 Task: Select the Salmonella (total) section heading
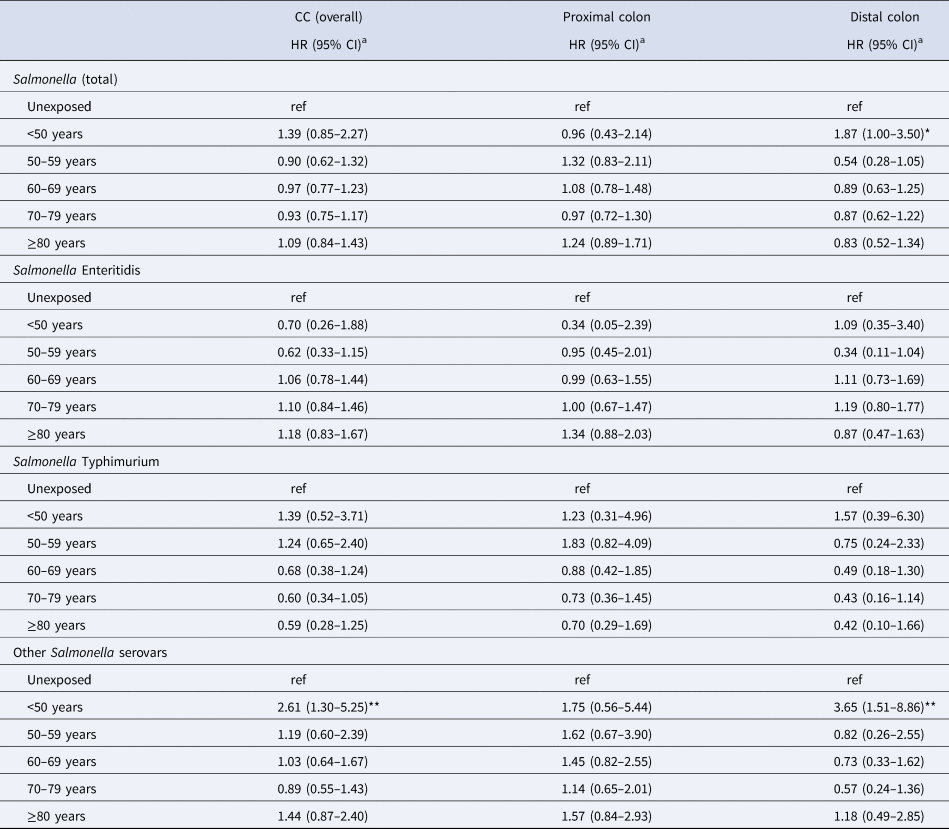[x=78, y=79]
